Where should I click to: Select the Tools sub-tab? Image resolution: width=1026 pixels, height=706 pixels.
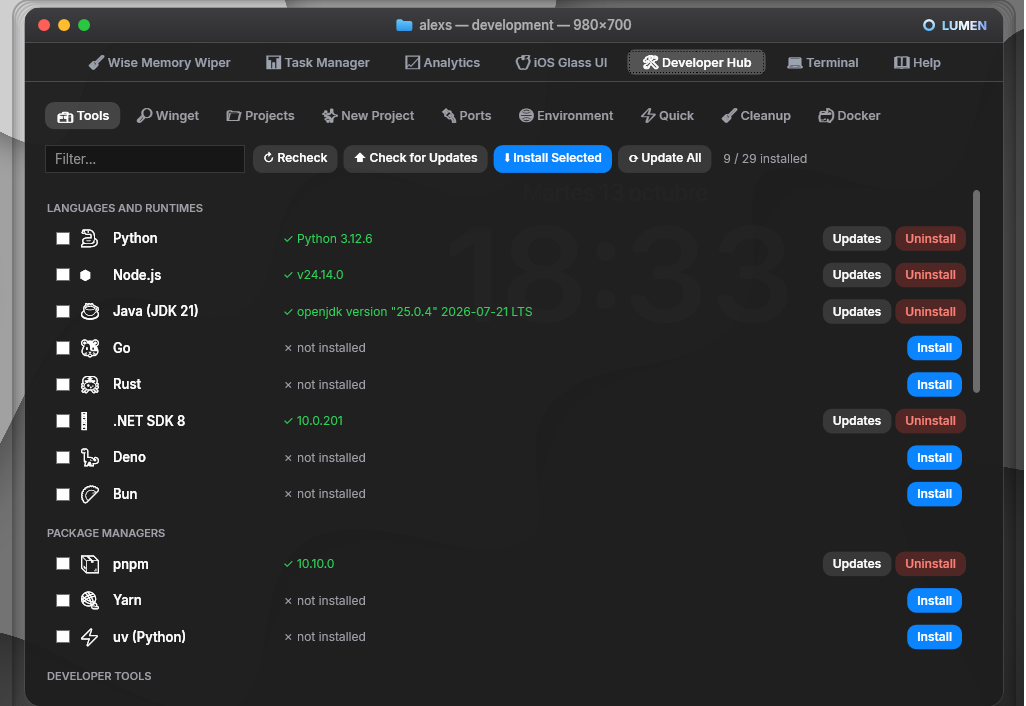(82, 116)
